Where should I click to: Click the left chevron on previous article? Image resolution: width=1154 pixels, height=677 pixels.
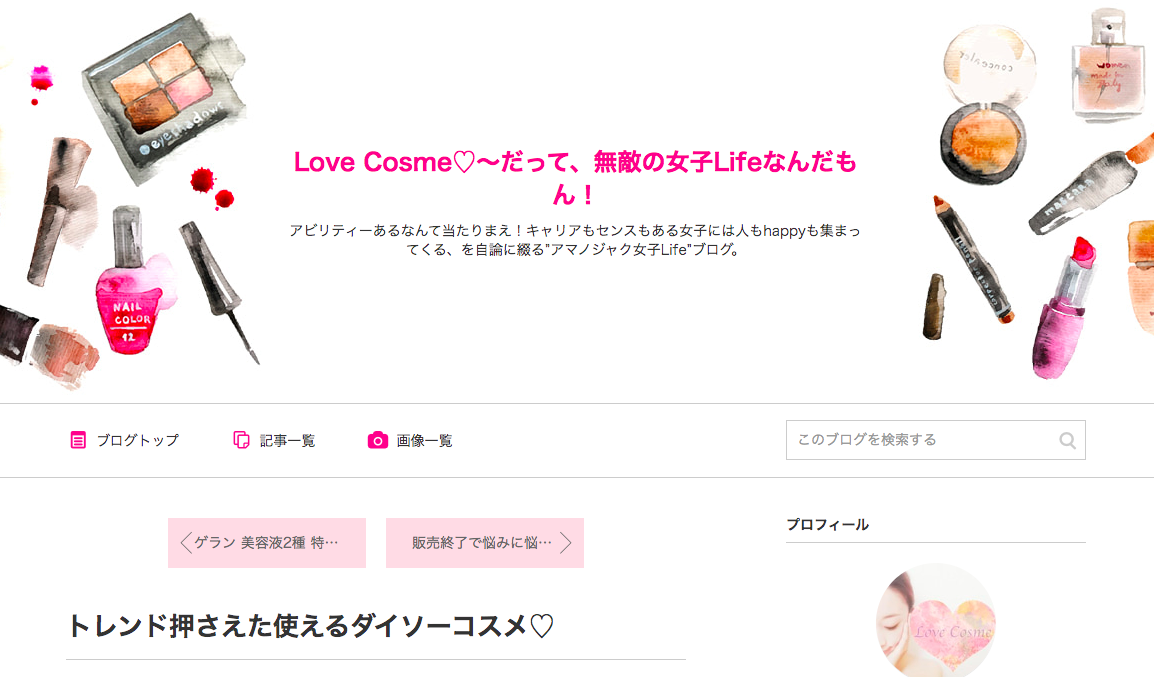(x=186, y=543)
